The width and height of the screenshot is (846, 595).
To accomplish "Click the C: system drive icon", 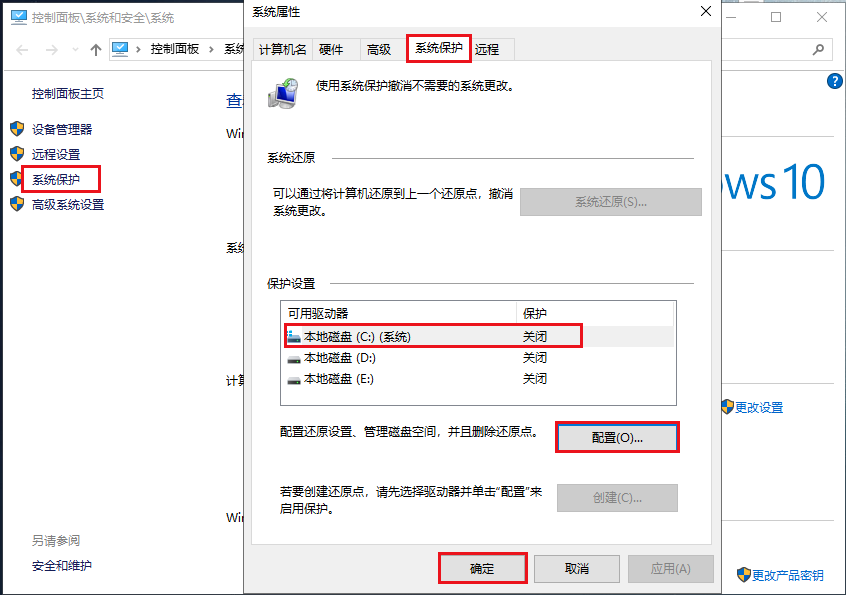I will [x=294, y=337].
